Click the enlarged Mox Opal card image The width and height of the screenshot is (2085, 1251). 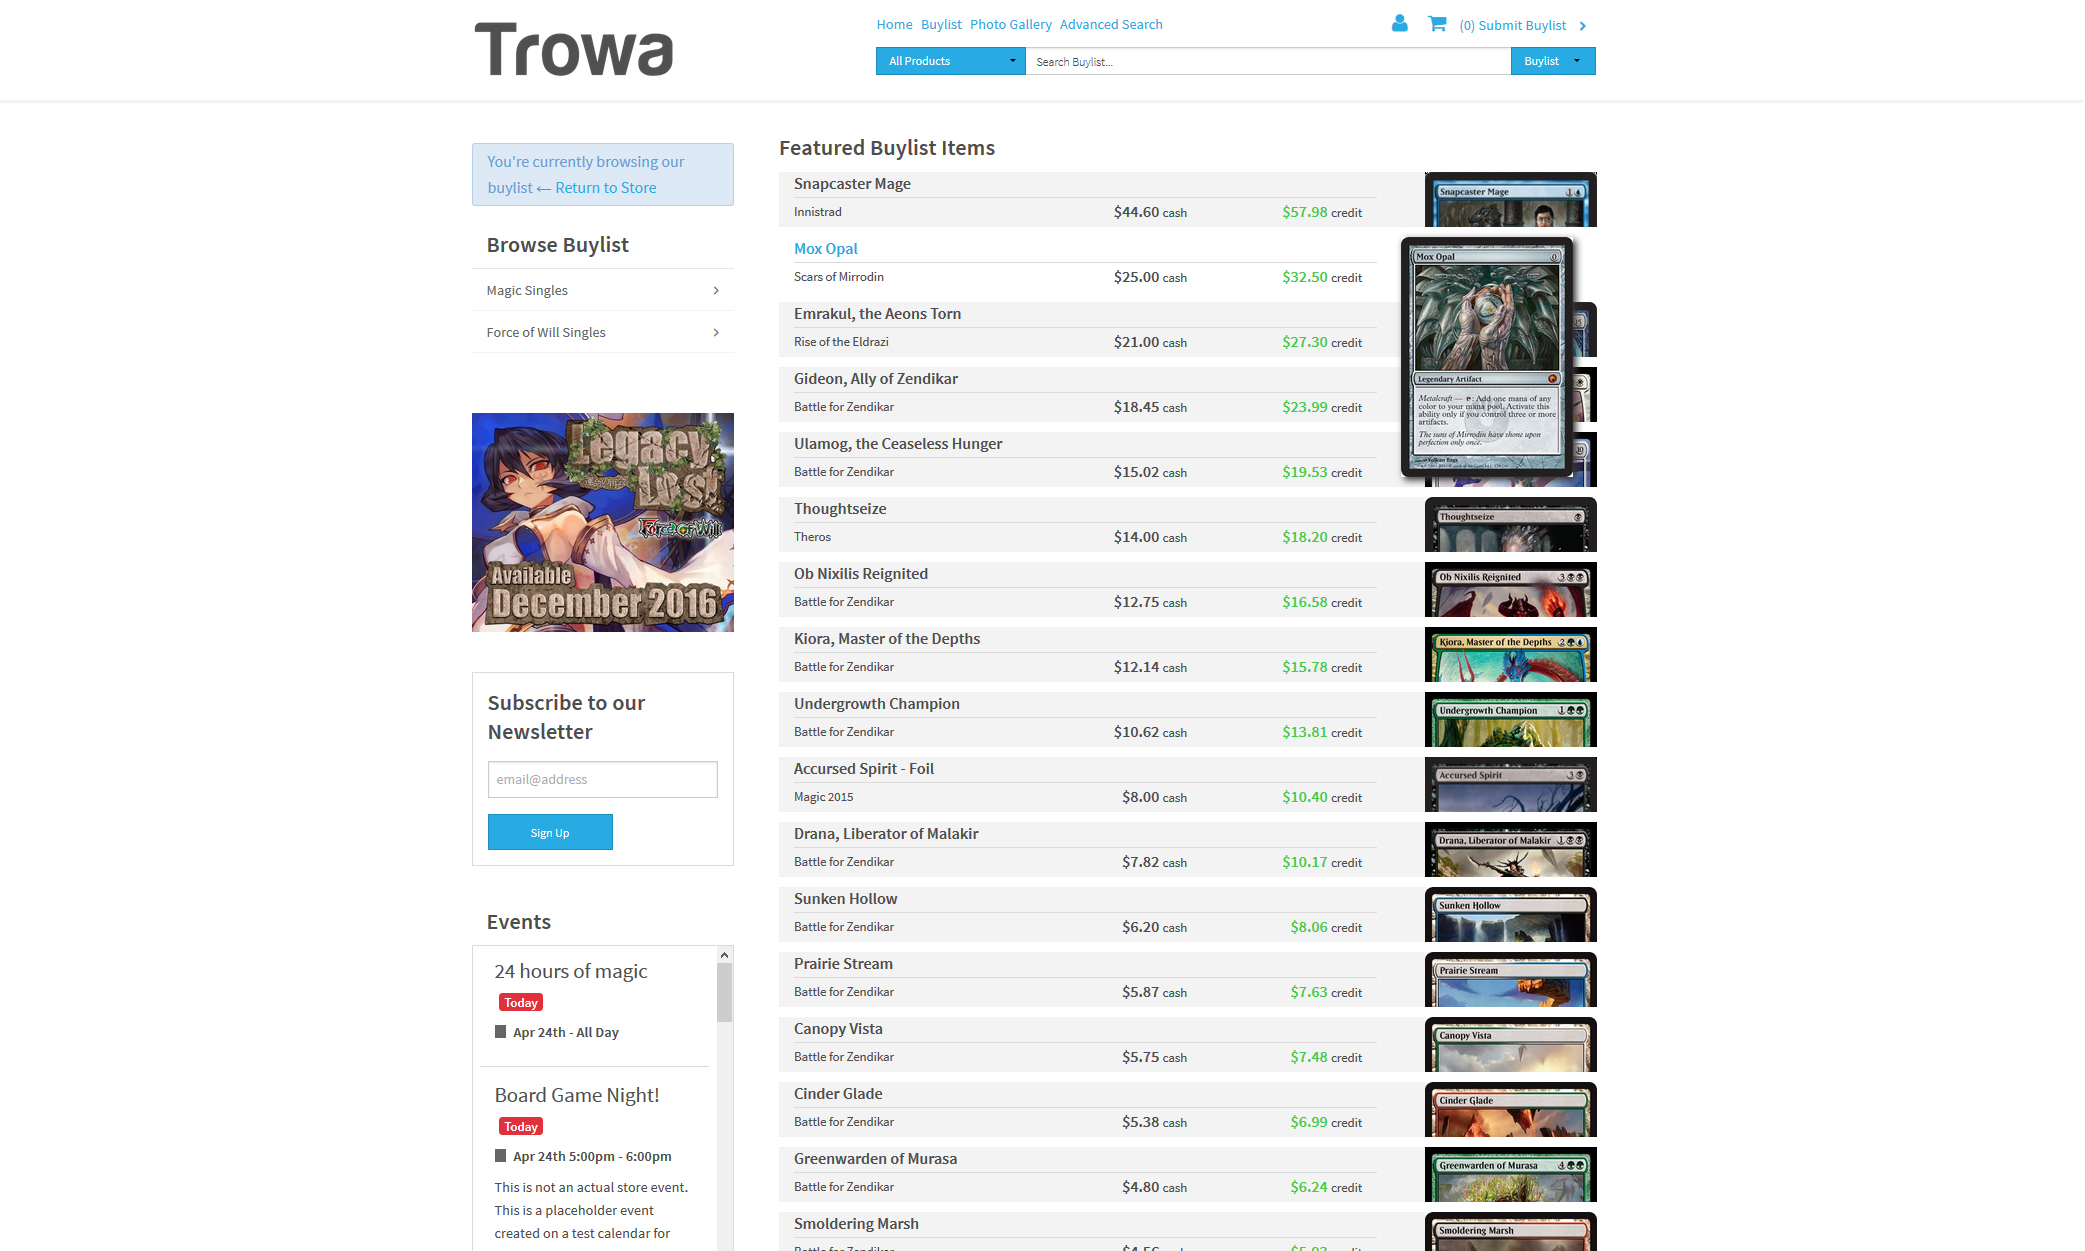click(1487, 357)
